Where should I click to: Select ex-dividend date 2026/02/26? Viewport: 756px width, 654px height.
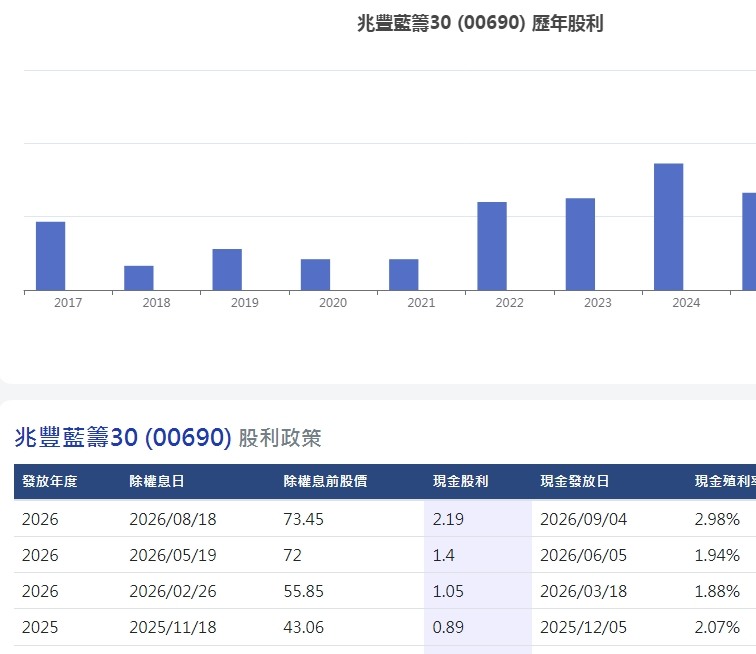pos(173,591)
